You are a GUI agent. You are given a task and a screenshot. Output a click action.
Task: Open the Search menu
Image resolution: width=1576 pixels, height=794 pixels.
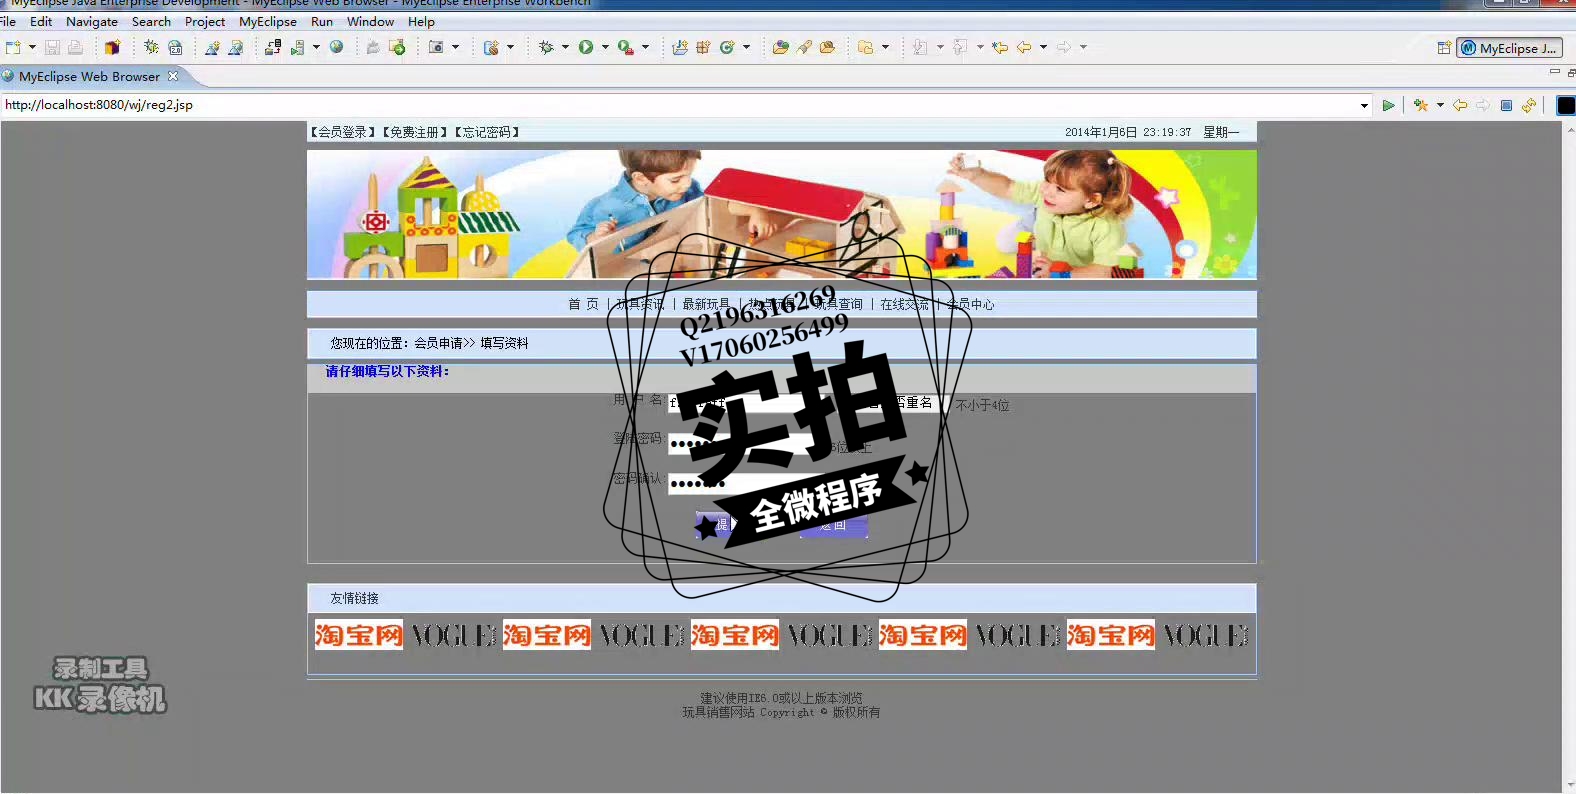151,21
